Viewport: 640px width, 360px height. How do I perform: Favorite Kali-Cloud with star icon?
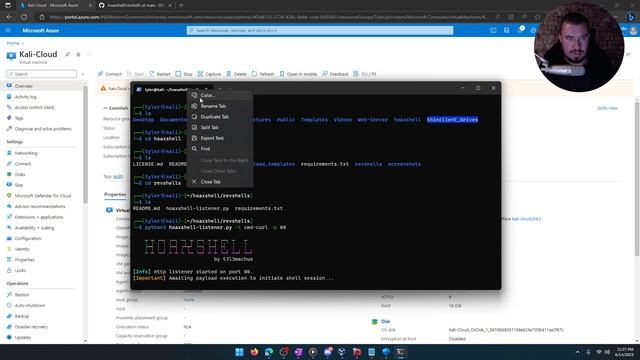pos(78,54)
